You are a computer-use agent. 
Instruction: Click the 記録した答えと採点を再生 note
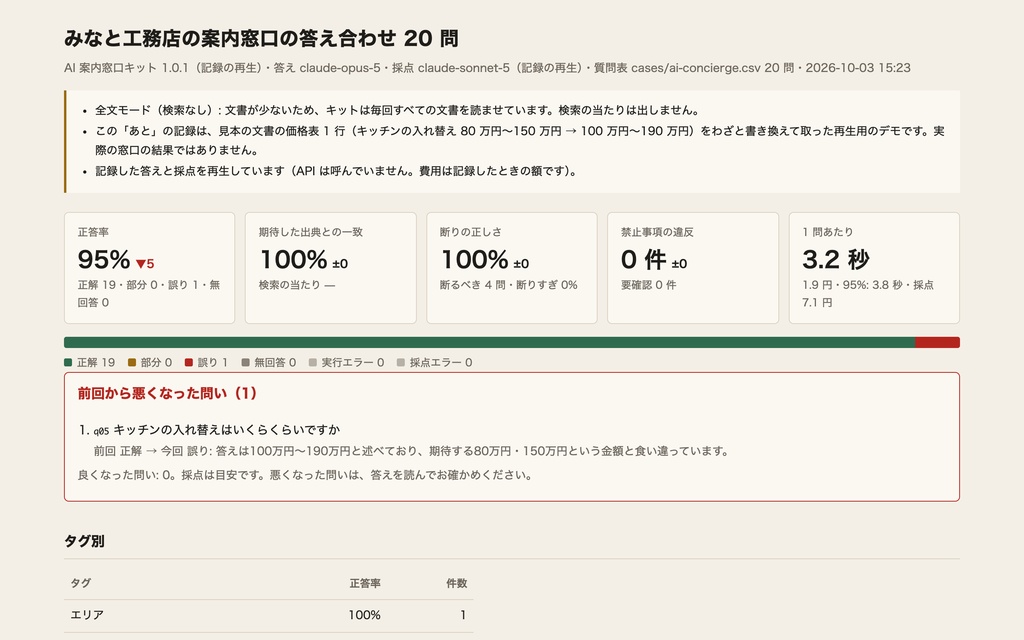(x=337, y=171)
